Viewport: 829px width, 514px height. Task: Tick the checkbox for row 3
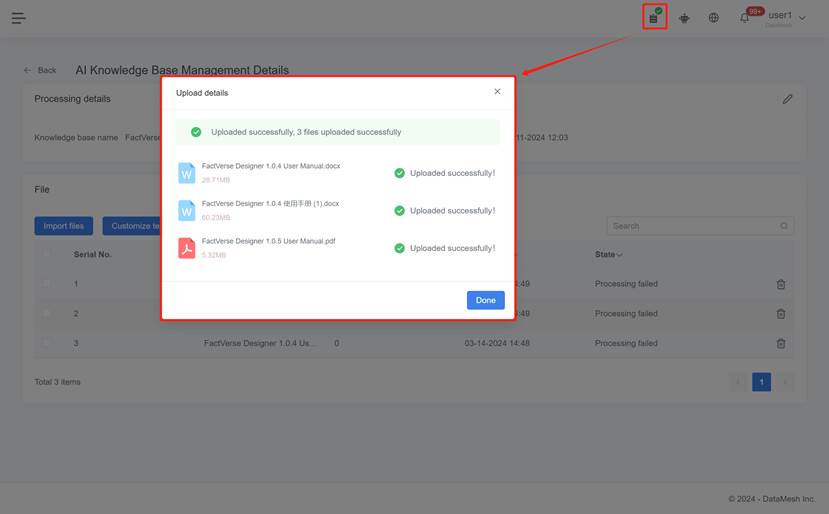pos(46,343)
